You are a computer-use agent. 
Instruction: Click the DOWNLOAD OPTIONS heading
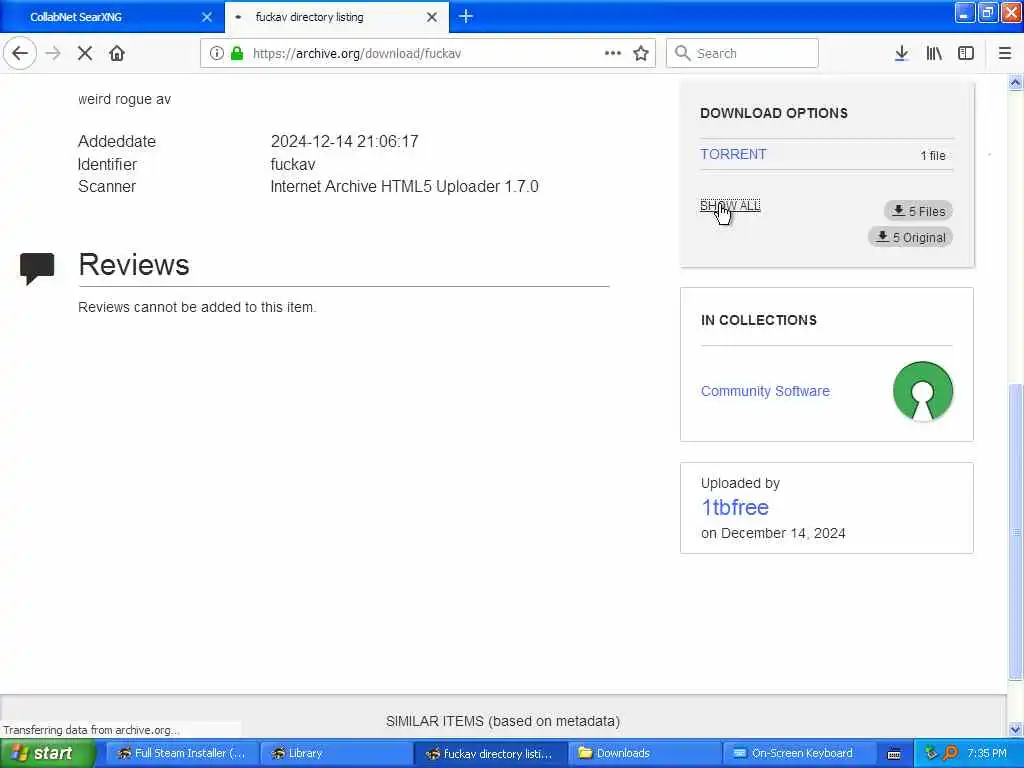click(x=774, y=113)
